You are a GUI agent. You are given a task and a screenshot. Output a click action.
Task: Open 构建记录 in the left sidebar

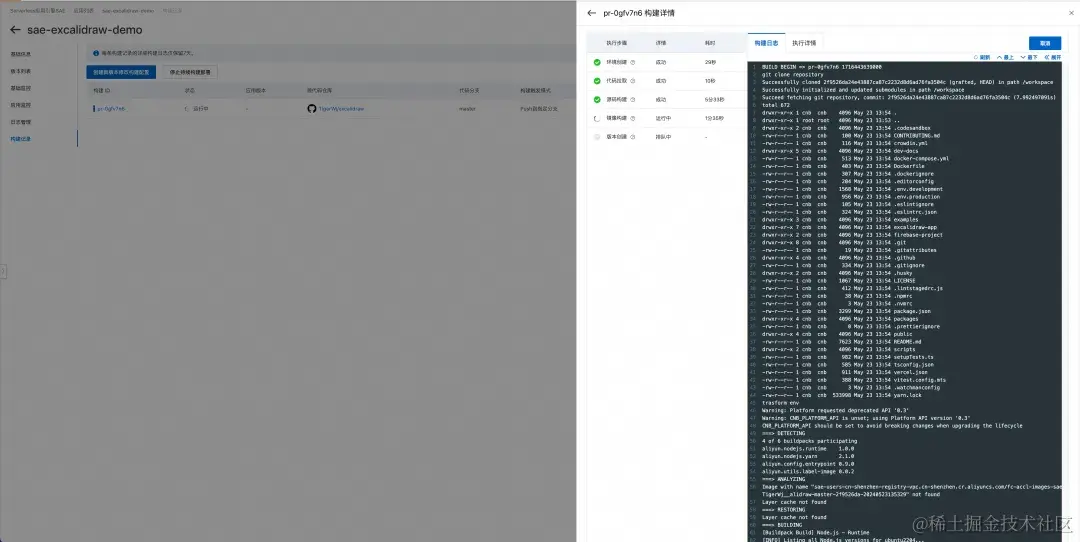tap(21, 139)
